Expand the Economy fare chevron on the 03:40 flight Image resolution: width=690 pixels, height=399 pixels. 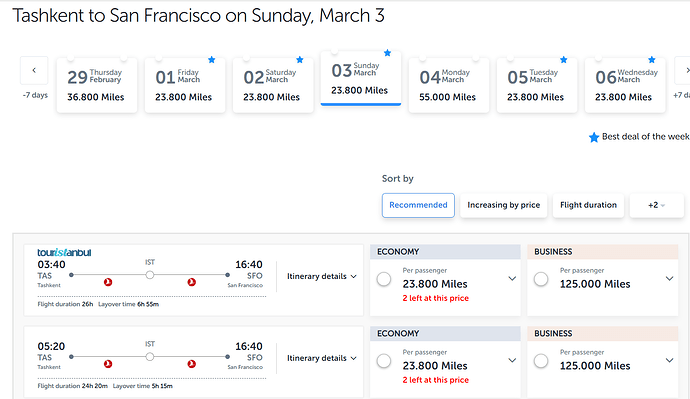tap(512, 278)
